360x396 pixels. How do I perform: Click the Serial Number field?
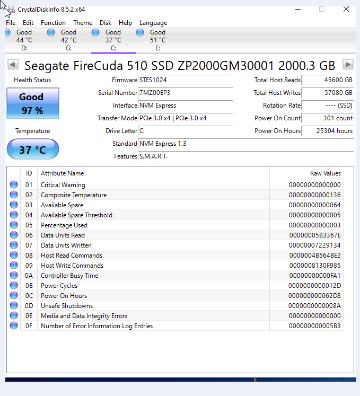[186, 93]
